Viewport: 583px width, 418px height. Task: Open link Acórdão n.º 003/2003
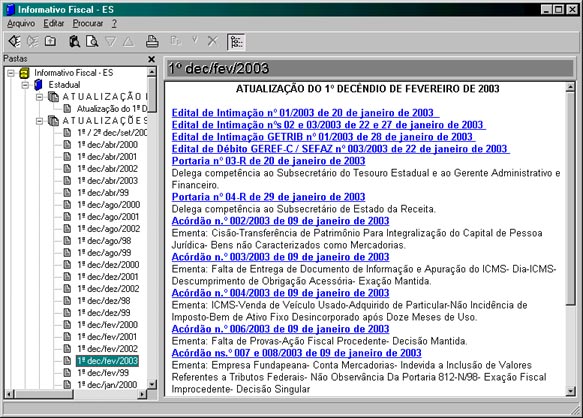coord(280,257)
